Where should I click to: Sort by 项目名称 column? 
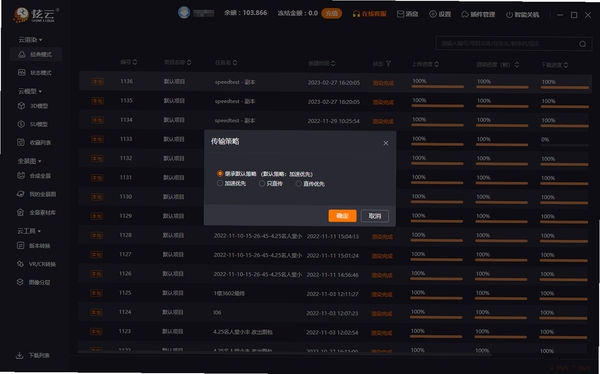189,62
